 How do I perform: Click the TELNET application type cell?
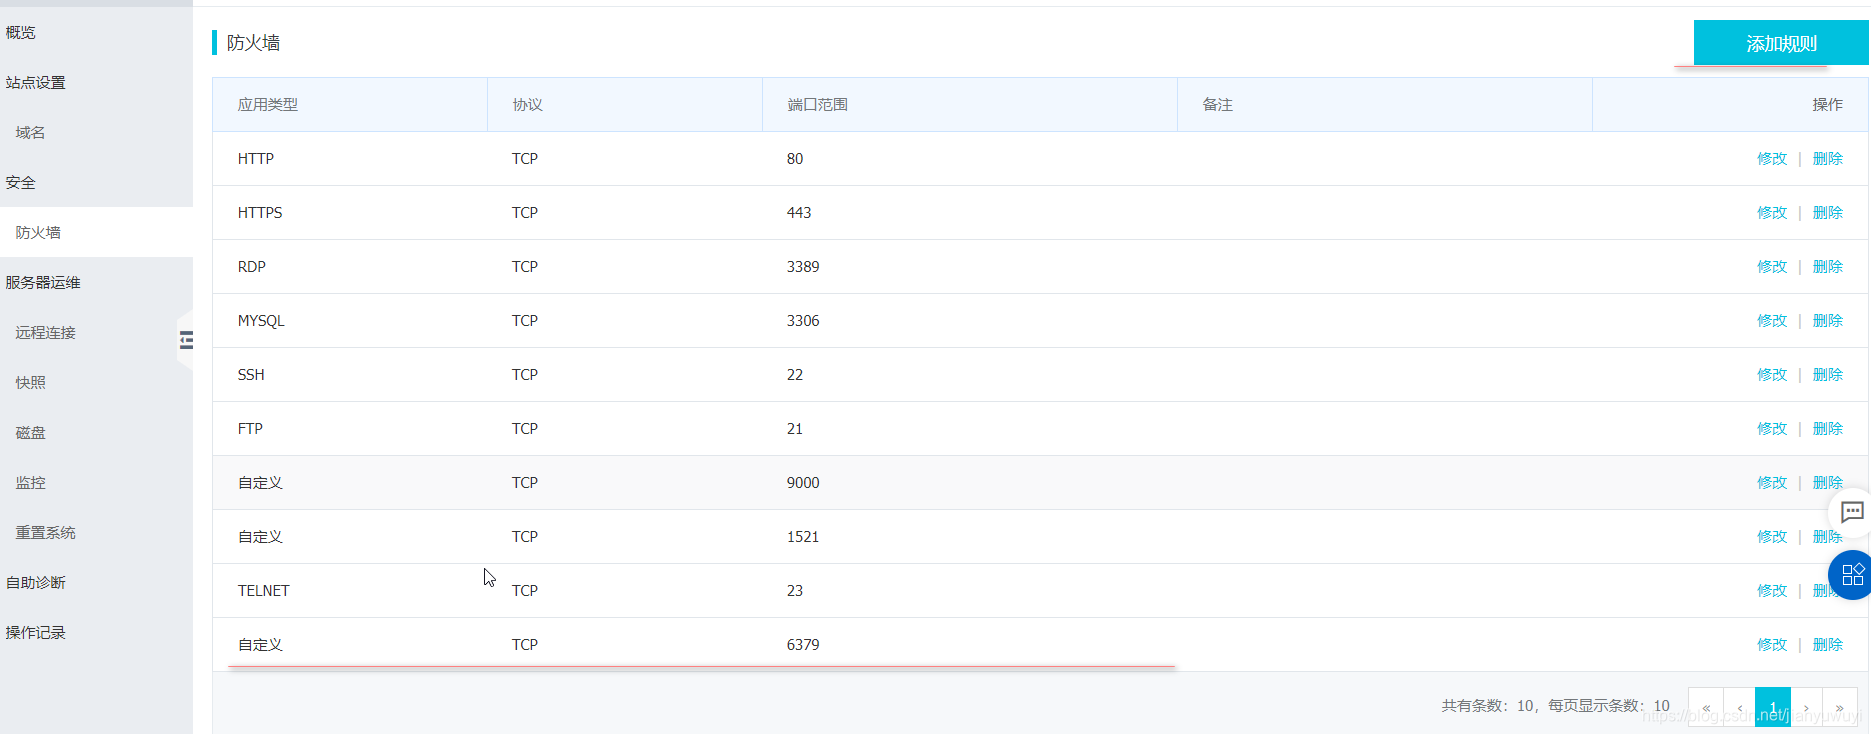(264, 590)
